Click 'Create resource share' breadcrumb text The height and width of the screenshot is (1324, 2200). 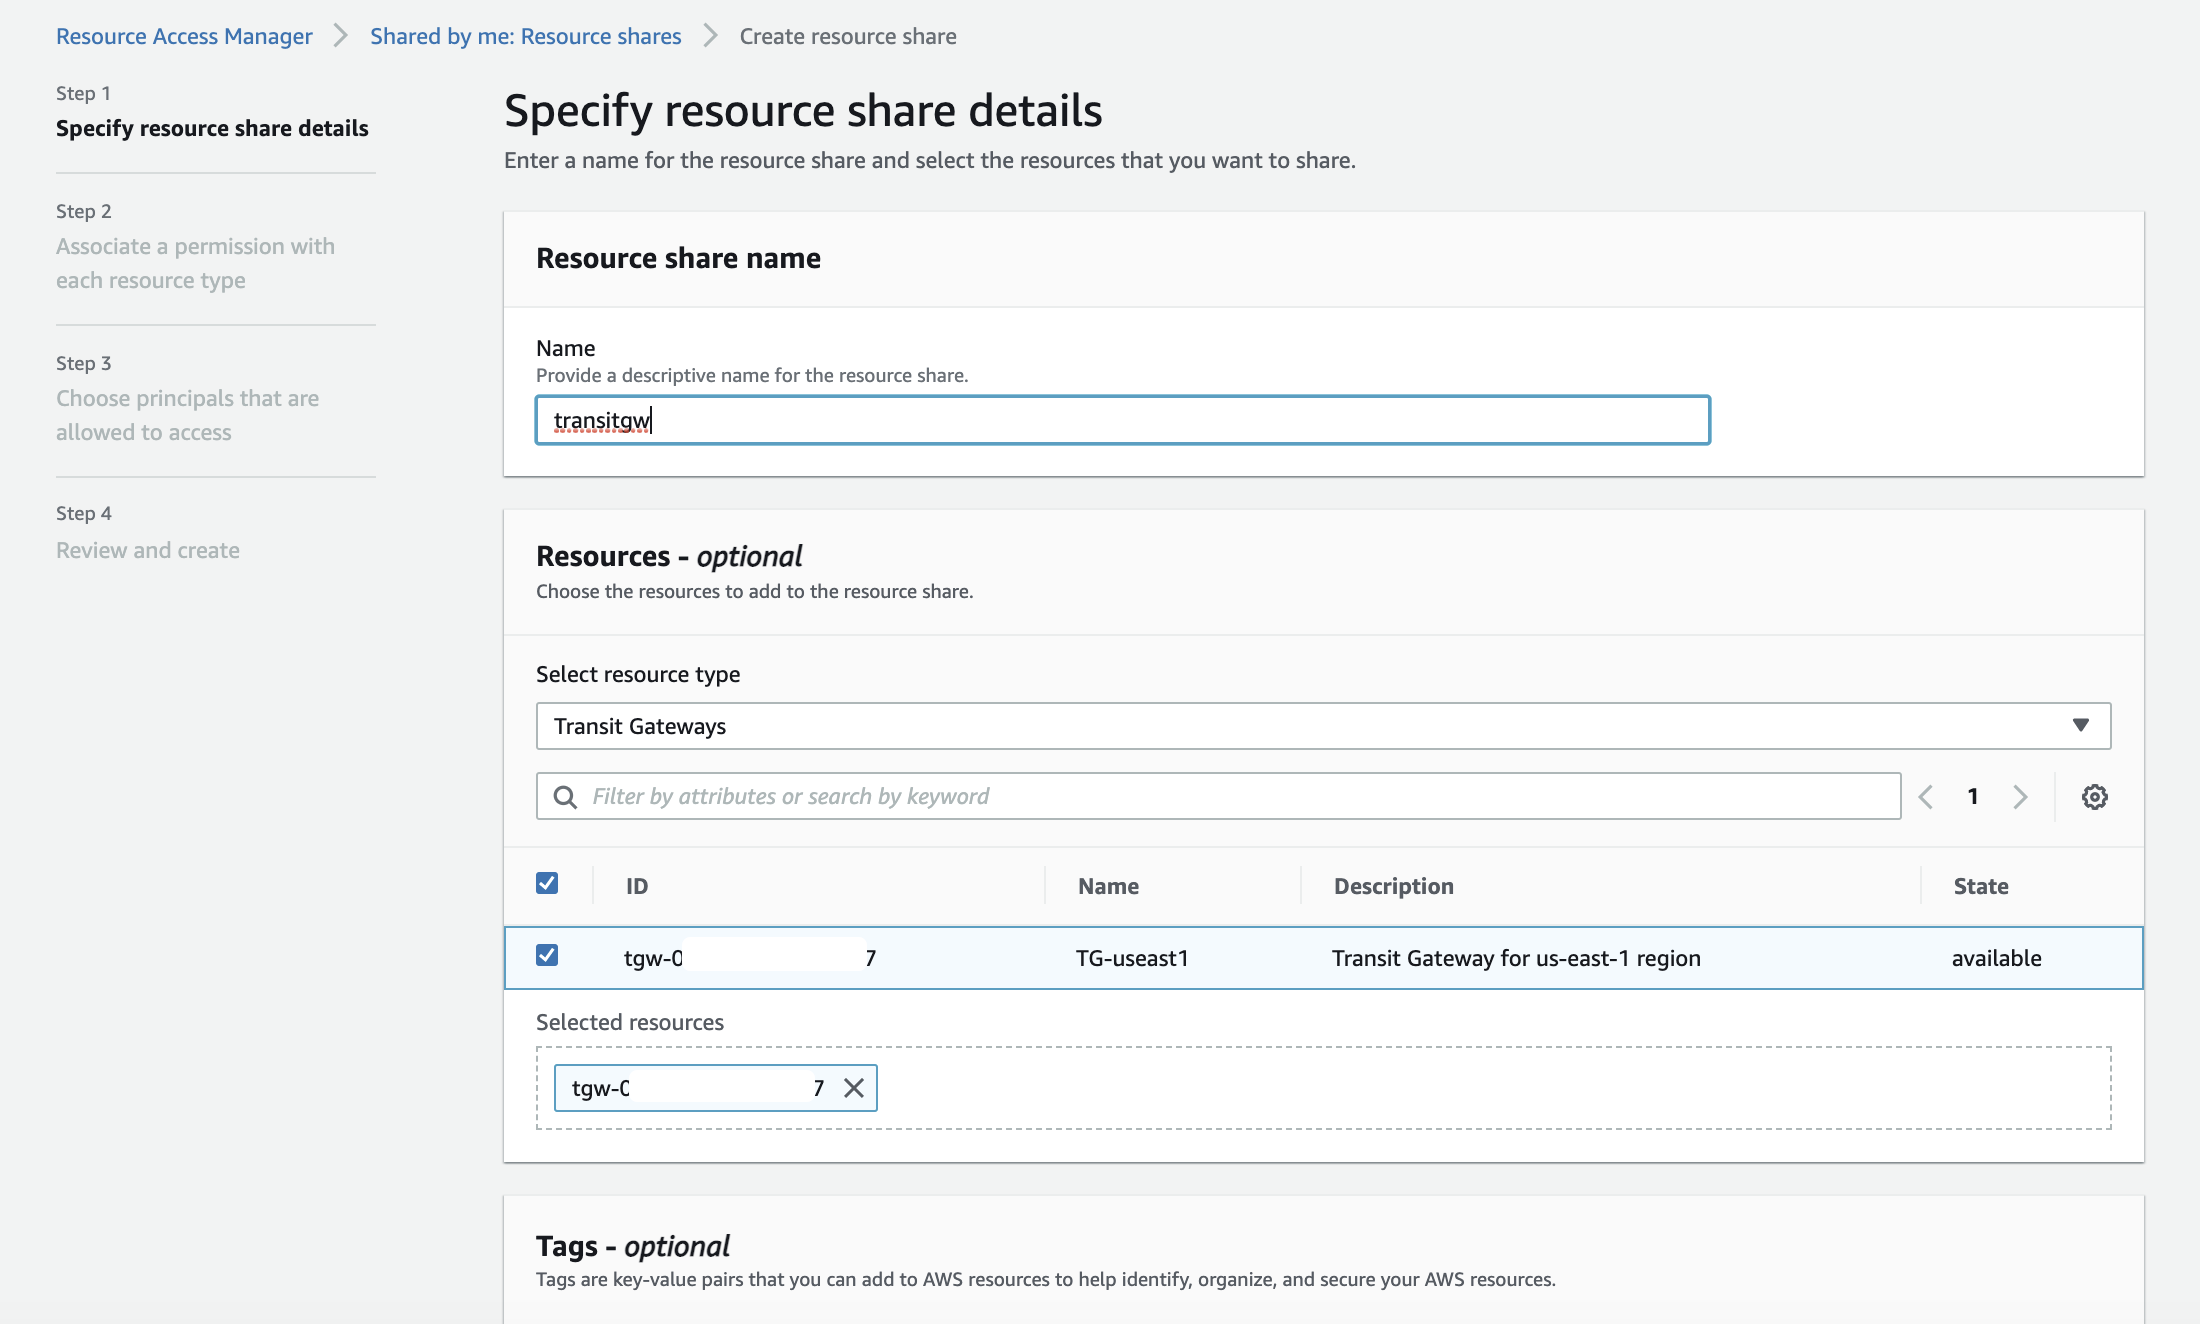pos(848,36)
